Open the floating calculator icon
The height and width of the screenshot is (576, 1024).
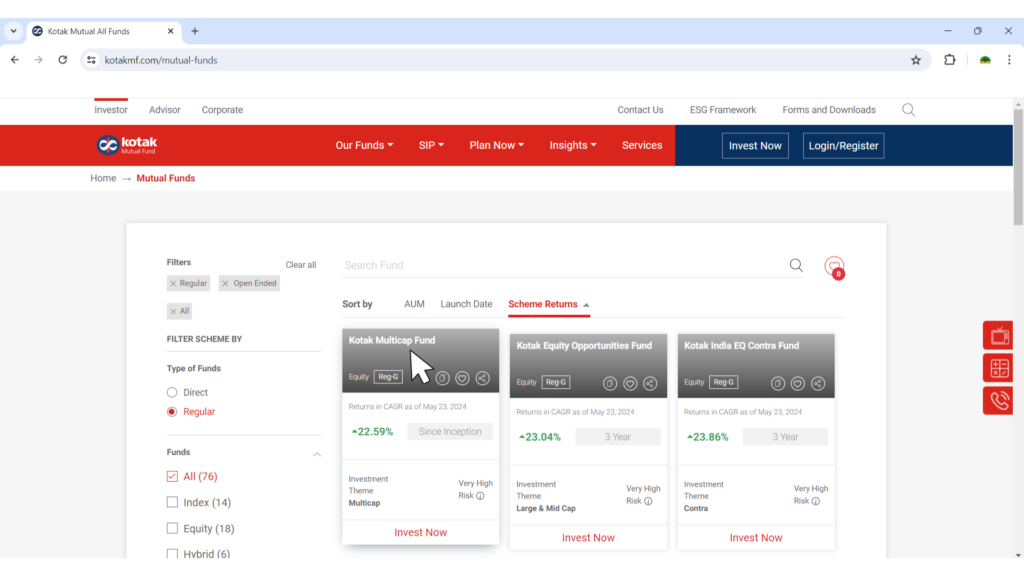(999, 368)
